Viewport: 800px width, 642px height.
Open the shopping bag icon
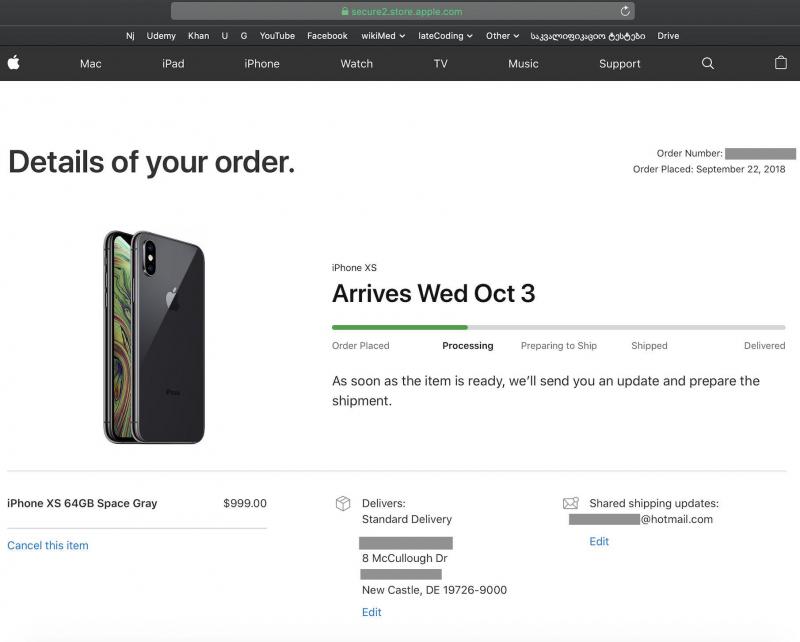(781, 63)
